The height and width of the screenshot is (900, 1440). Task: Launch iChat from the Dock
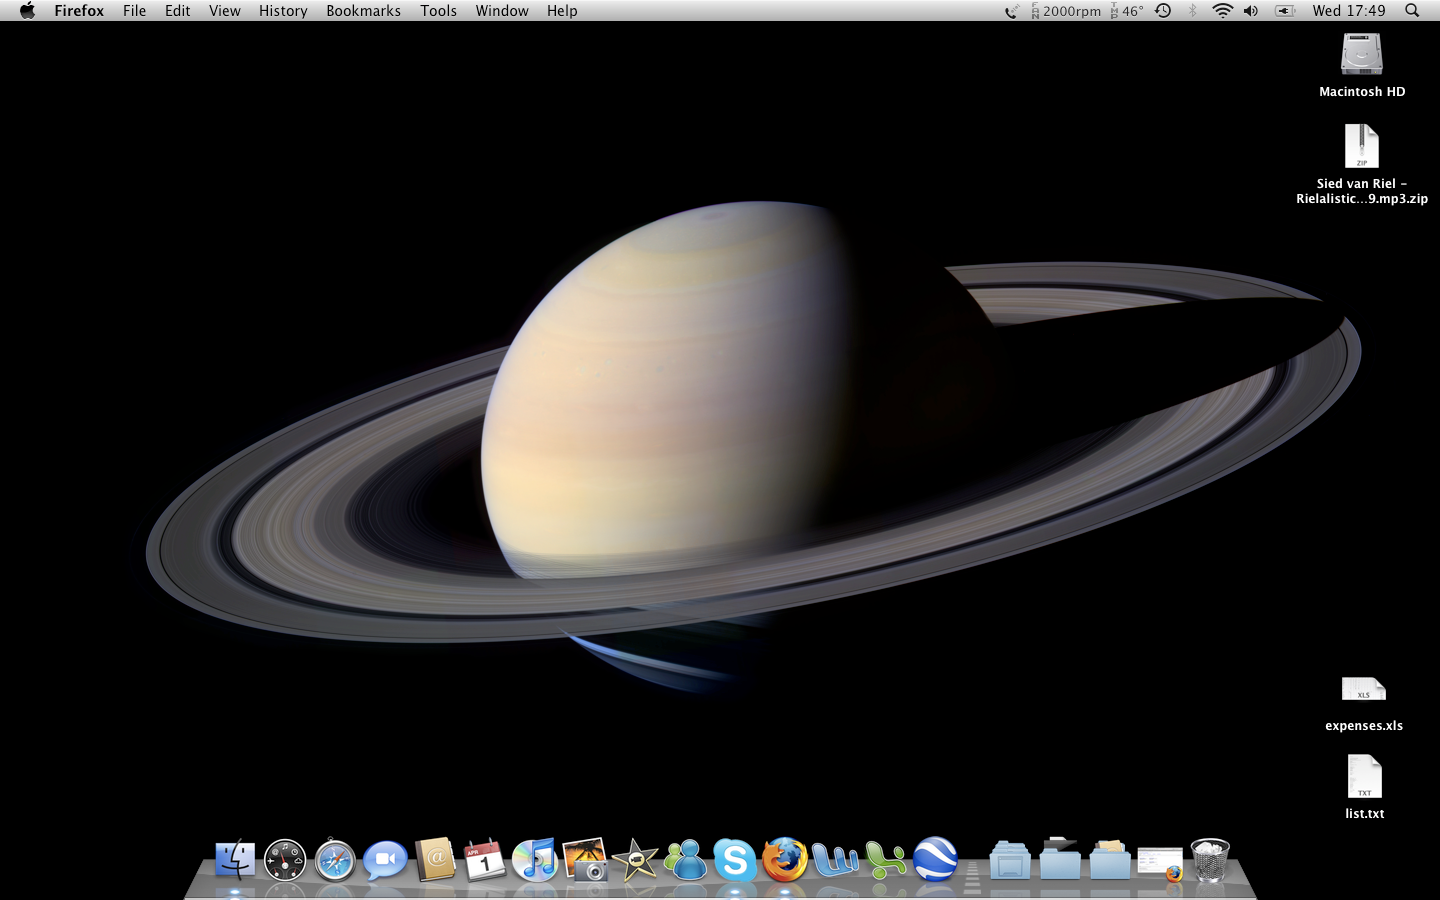385,860
